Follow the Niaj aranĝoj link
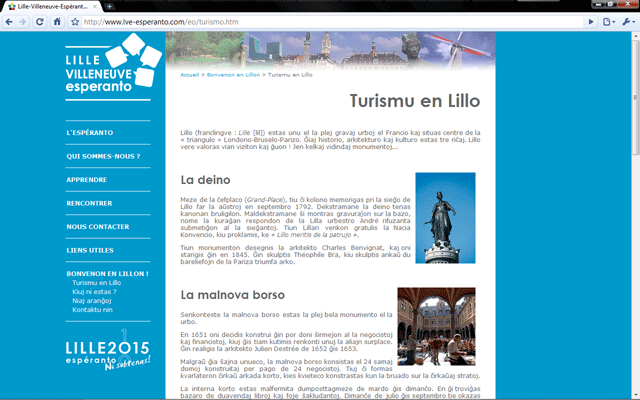The height and width of the screenshot is (400, 640). pos(92,301)
